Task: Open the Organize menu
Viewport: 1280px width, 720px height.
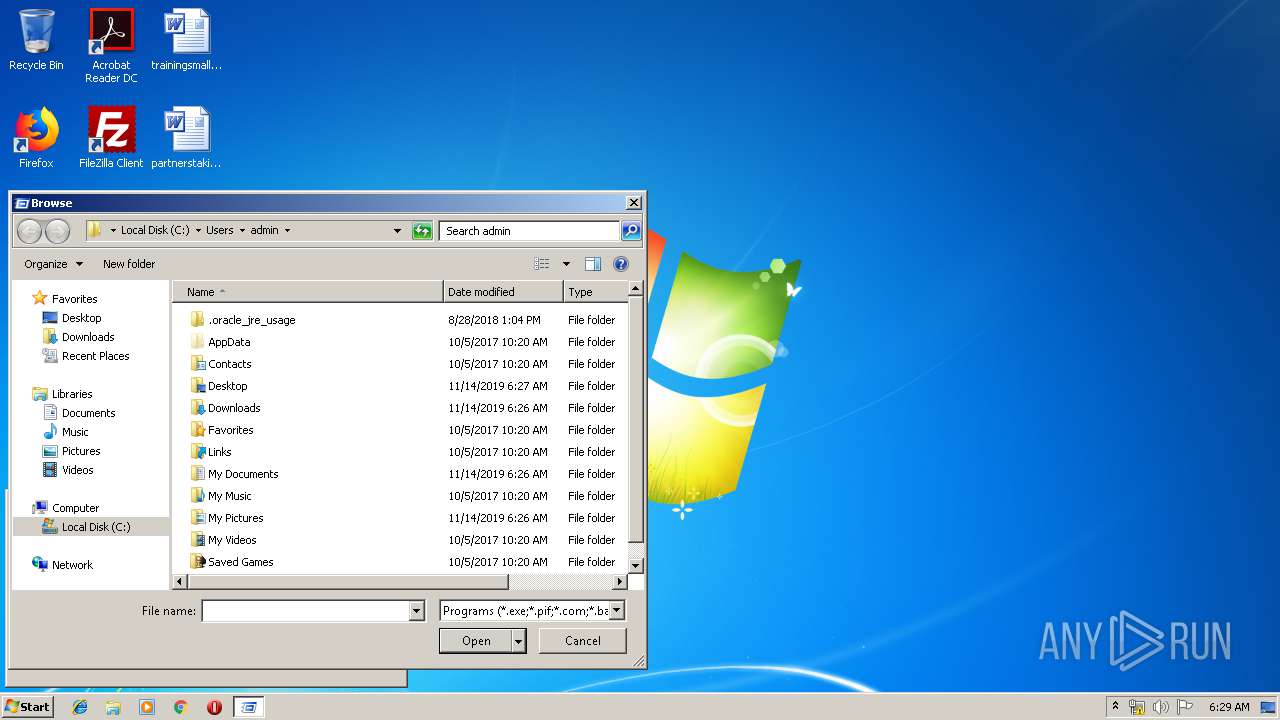Action: point(54,264)
